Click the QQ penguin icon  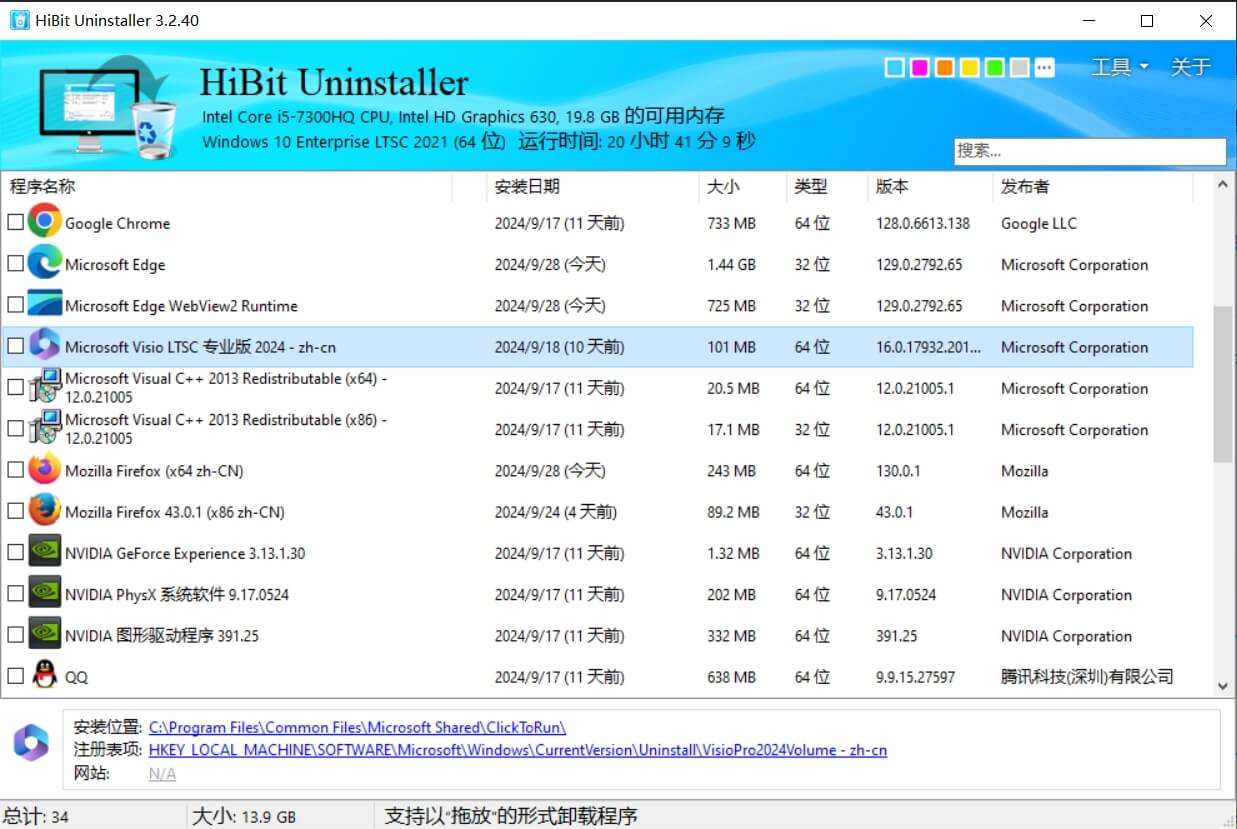click(45, 675)
